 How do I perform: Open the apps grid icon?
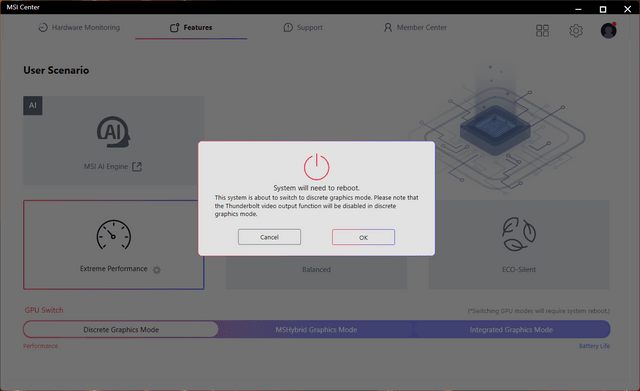click(x=542, y=31)
